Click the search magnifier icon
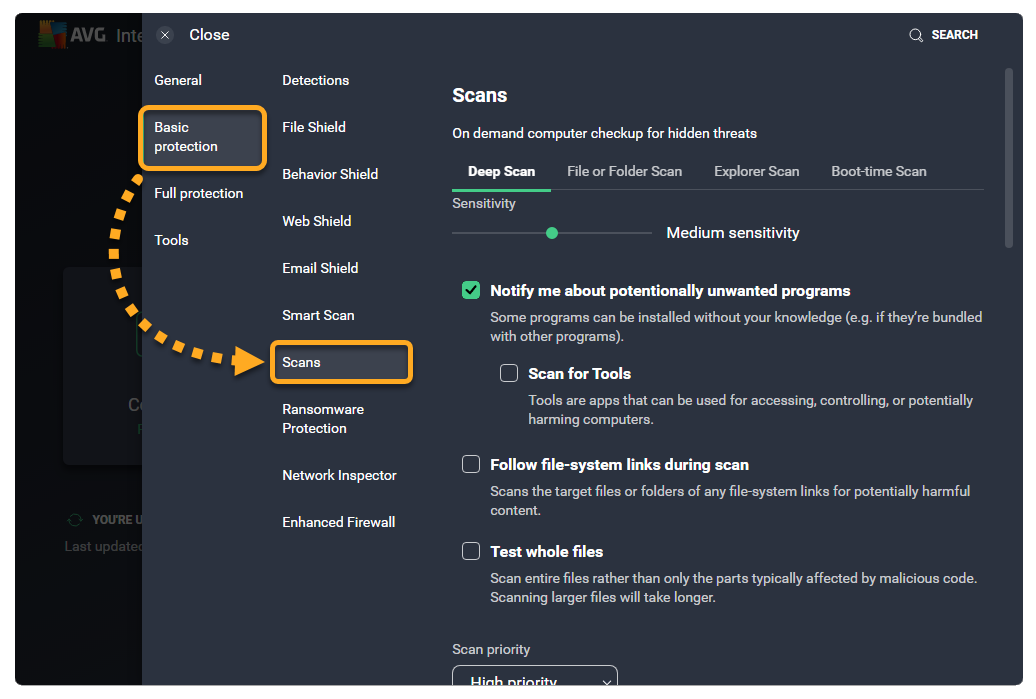The height and width of the screenshot is (699, 1036). (915, 35)
